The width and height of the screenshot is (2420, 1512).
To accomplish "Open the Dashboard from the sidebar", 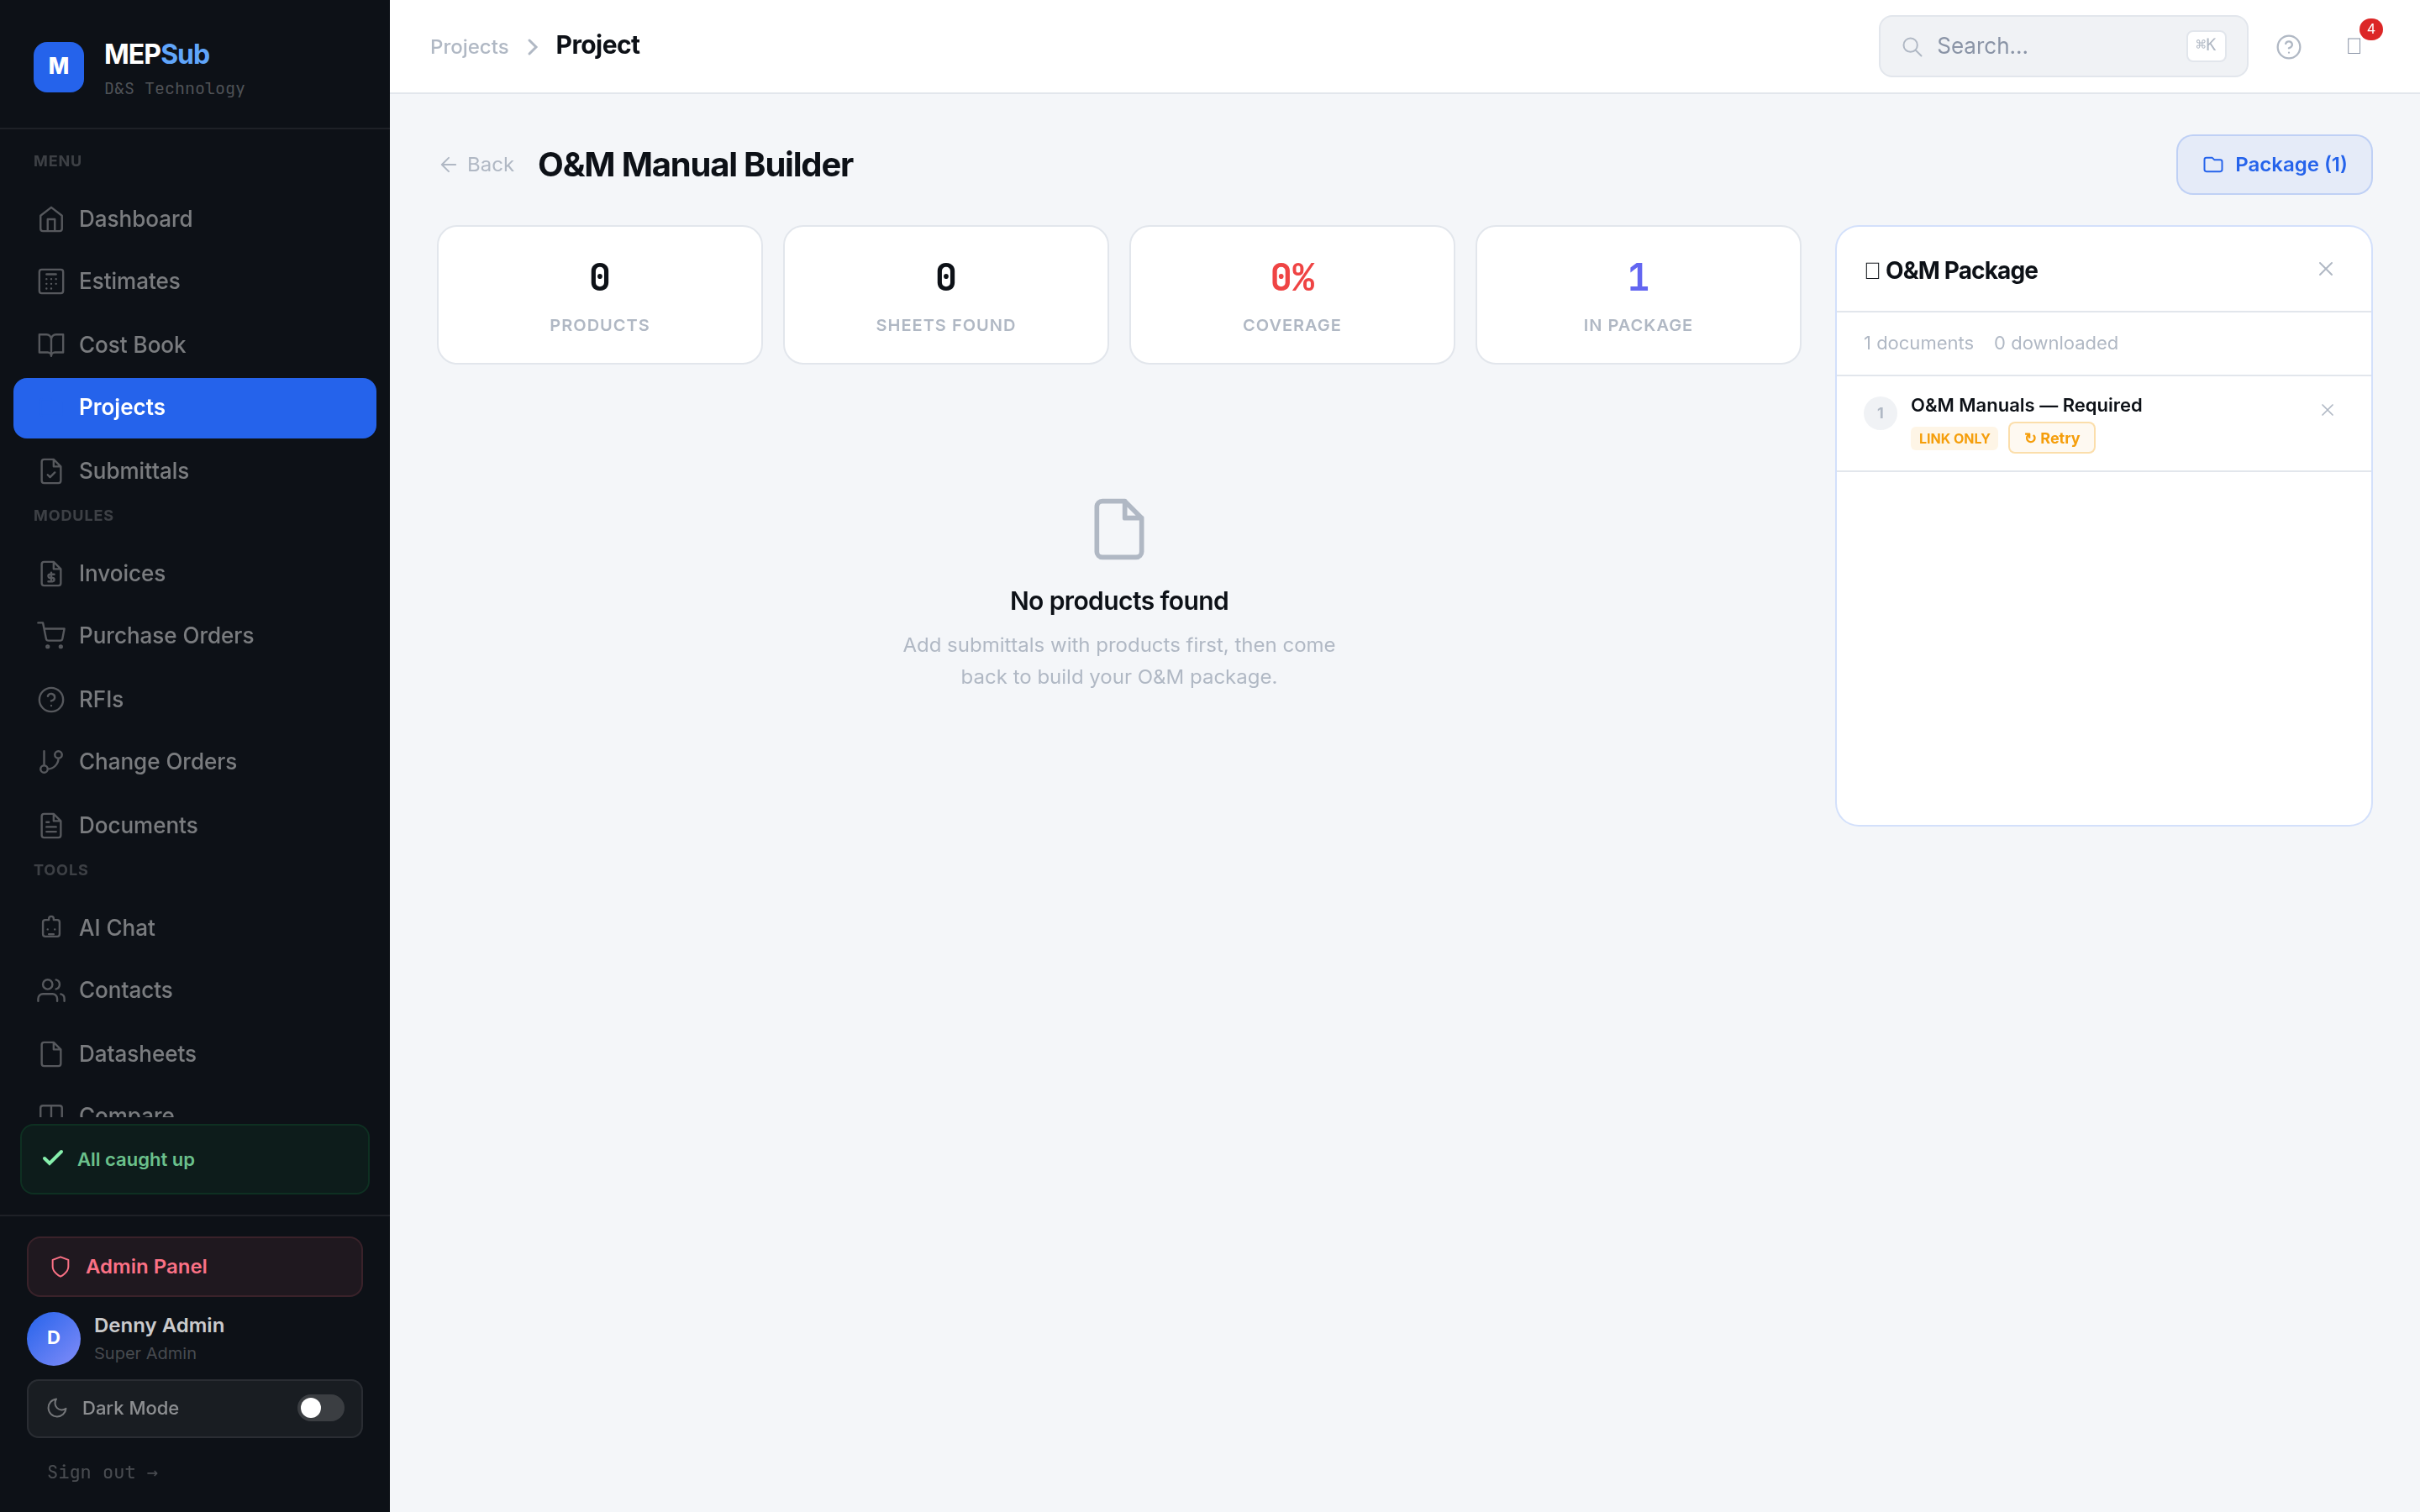I will 135,218.
